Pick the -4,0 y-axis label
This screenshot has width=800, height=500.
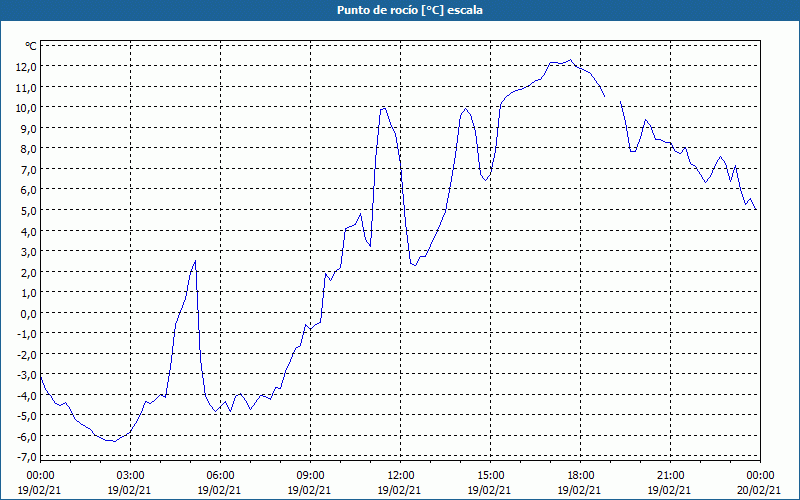tap(28, 395)
